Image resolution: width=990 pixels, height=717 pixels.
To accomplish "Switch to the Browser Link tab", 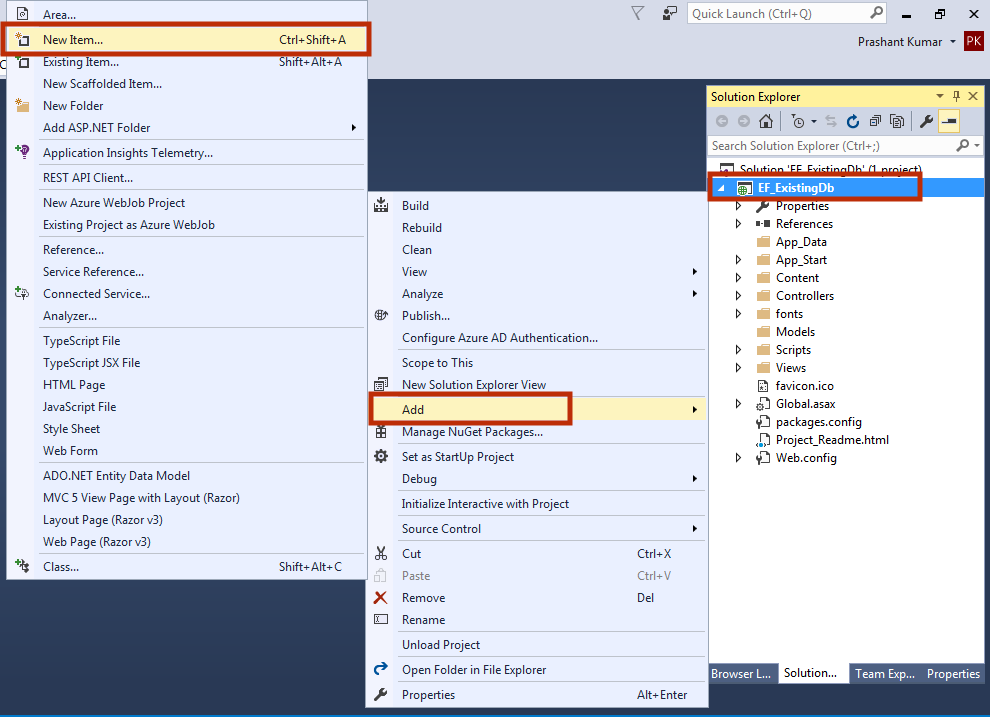I will (x=741, y=673).
